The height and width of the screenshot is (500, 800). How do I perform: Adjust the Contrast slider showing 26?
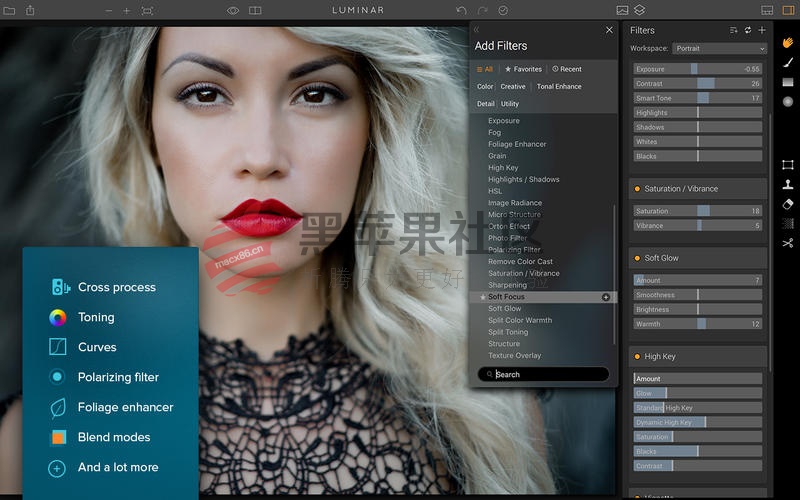point(697,83)
